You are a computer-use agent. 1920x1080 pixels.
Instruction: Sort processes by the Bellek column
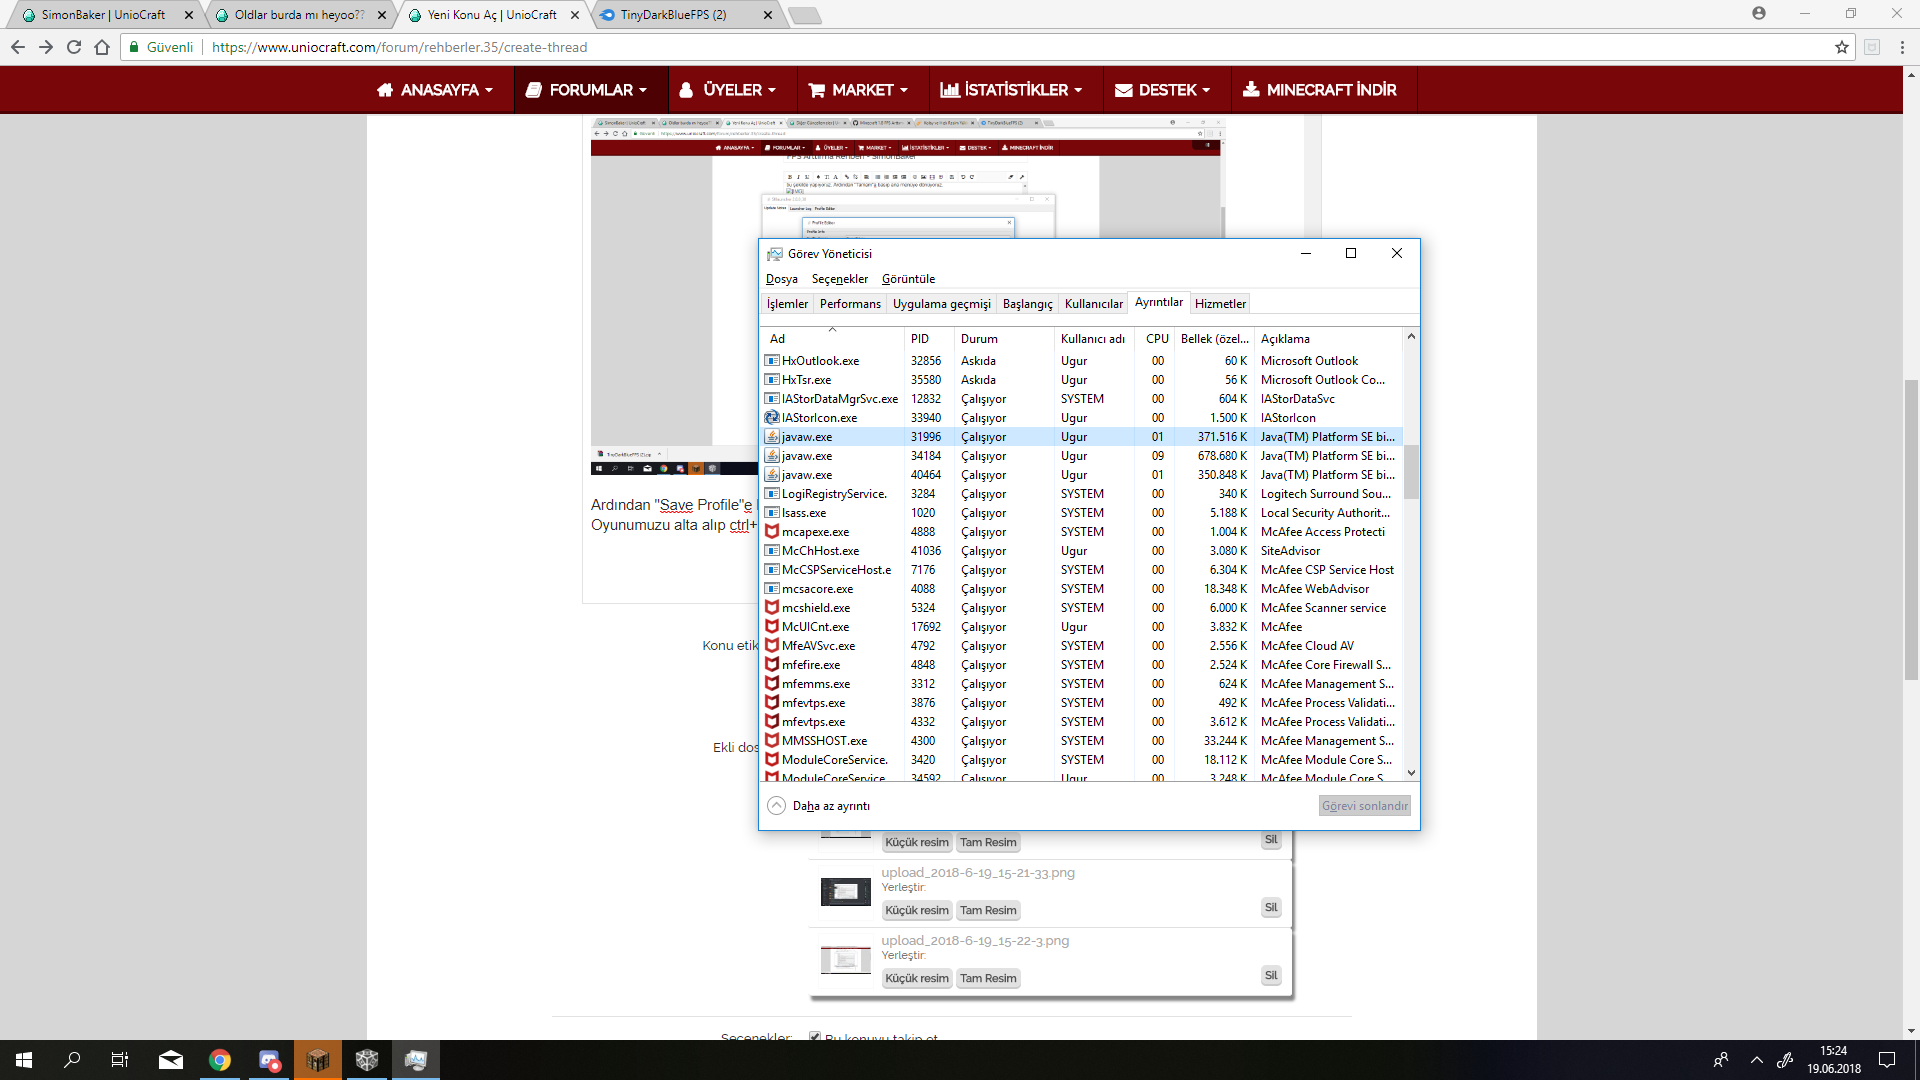(x=1214, y=339)
